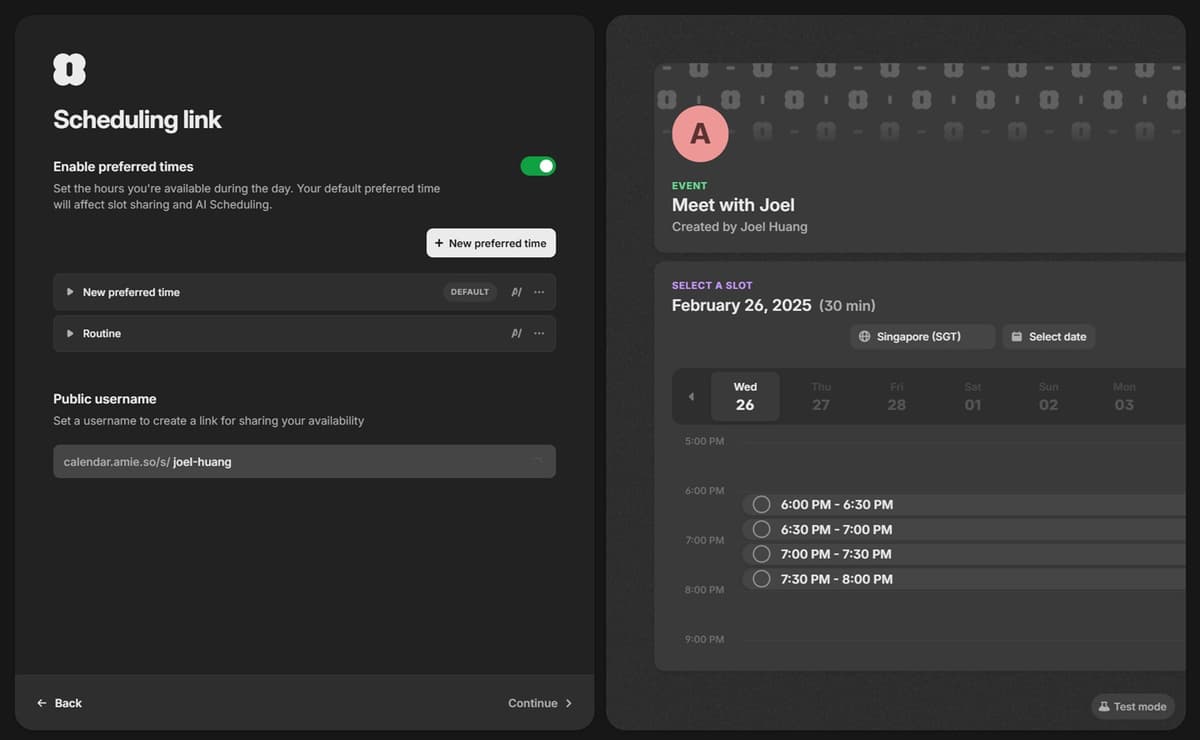Pick the 6:30 PM - 7:00 PM radio
Viewport: 1200px width, 740px height.
click(762, 529)
